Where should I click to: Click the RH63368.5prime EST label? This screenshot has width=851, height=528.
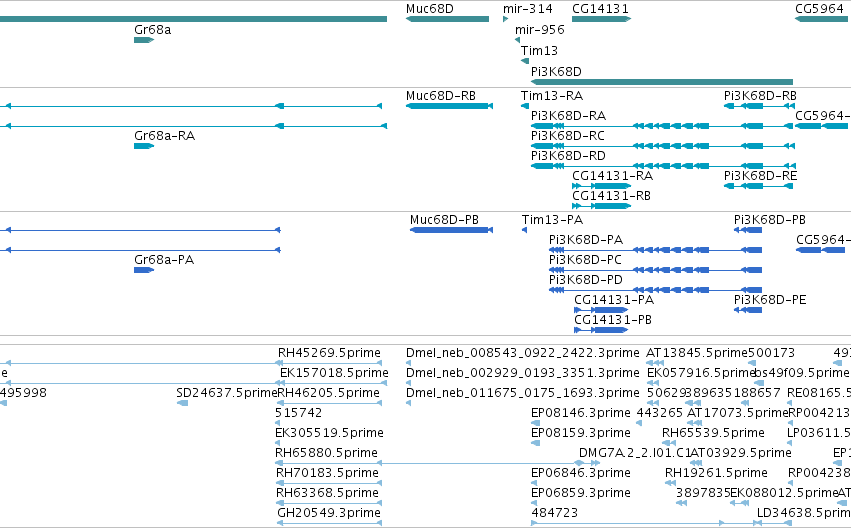[x=327, y=493]
